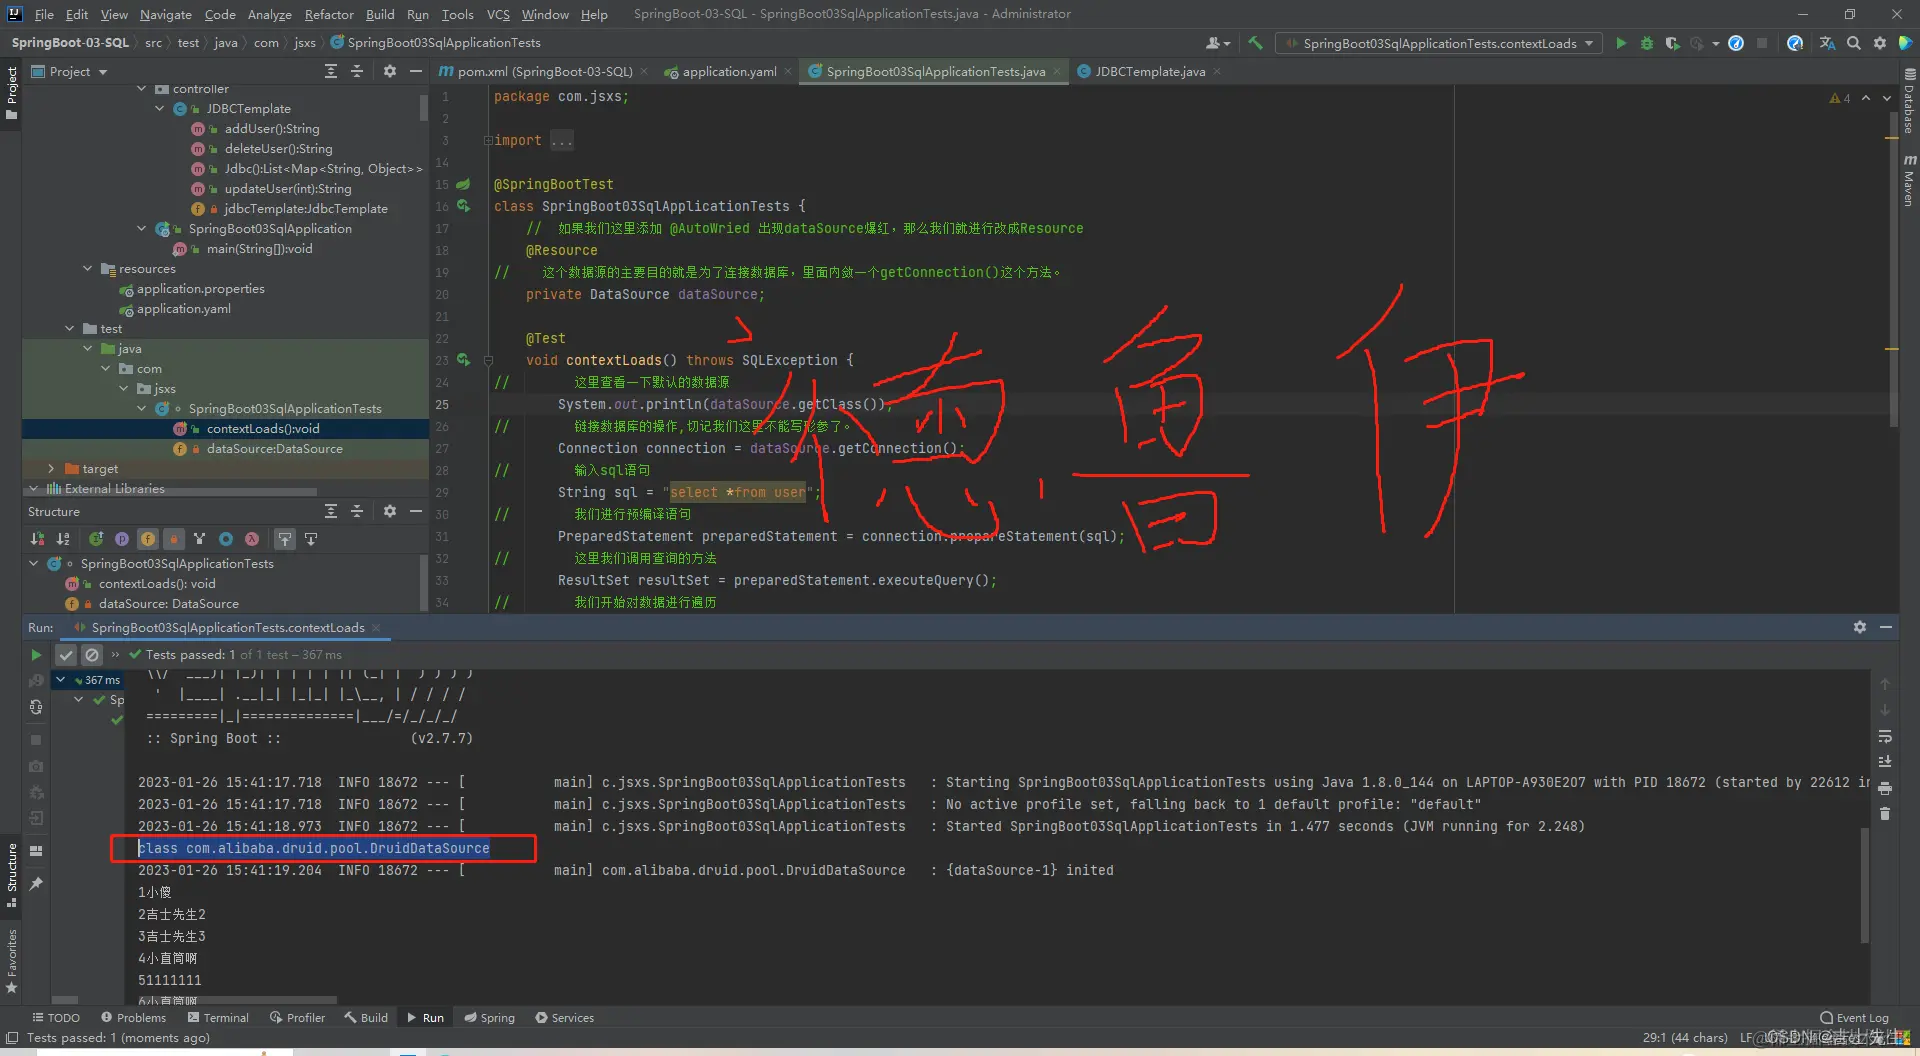Click the console vertical scrollbar
This screenshot has height=1056, width=1920.
pyautogui.click(x=1865, y=885)
